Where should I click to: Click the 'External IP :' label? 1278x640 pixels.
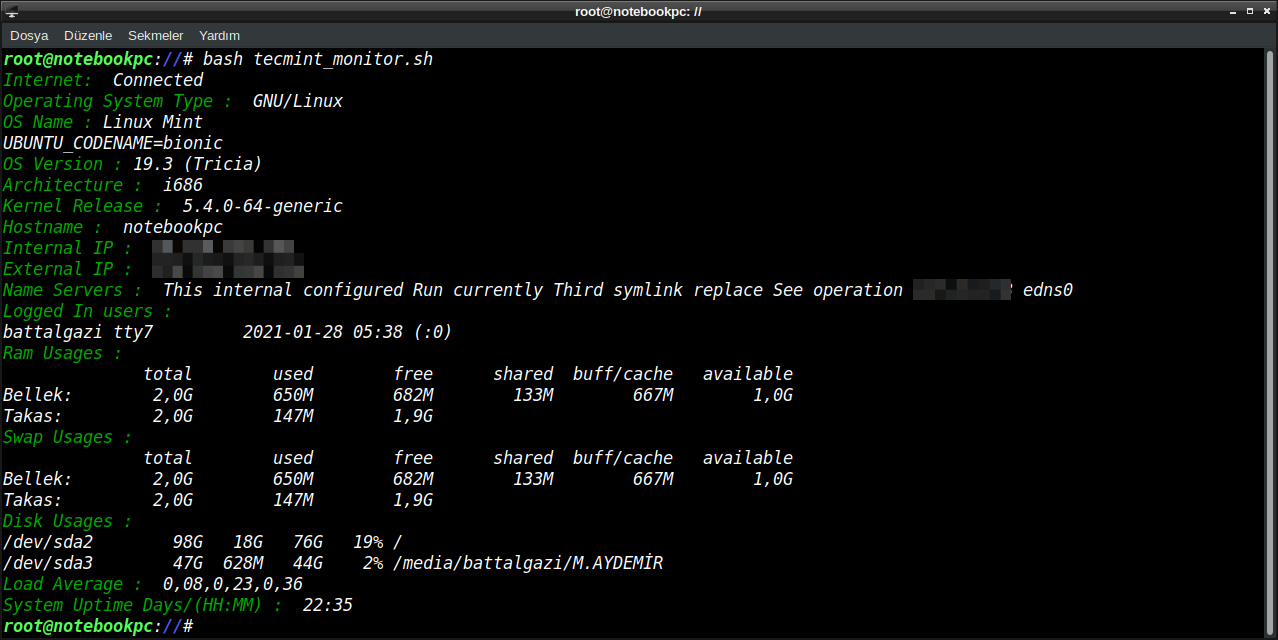[68, 269]
